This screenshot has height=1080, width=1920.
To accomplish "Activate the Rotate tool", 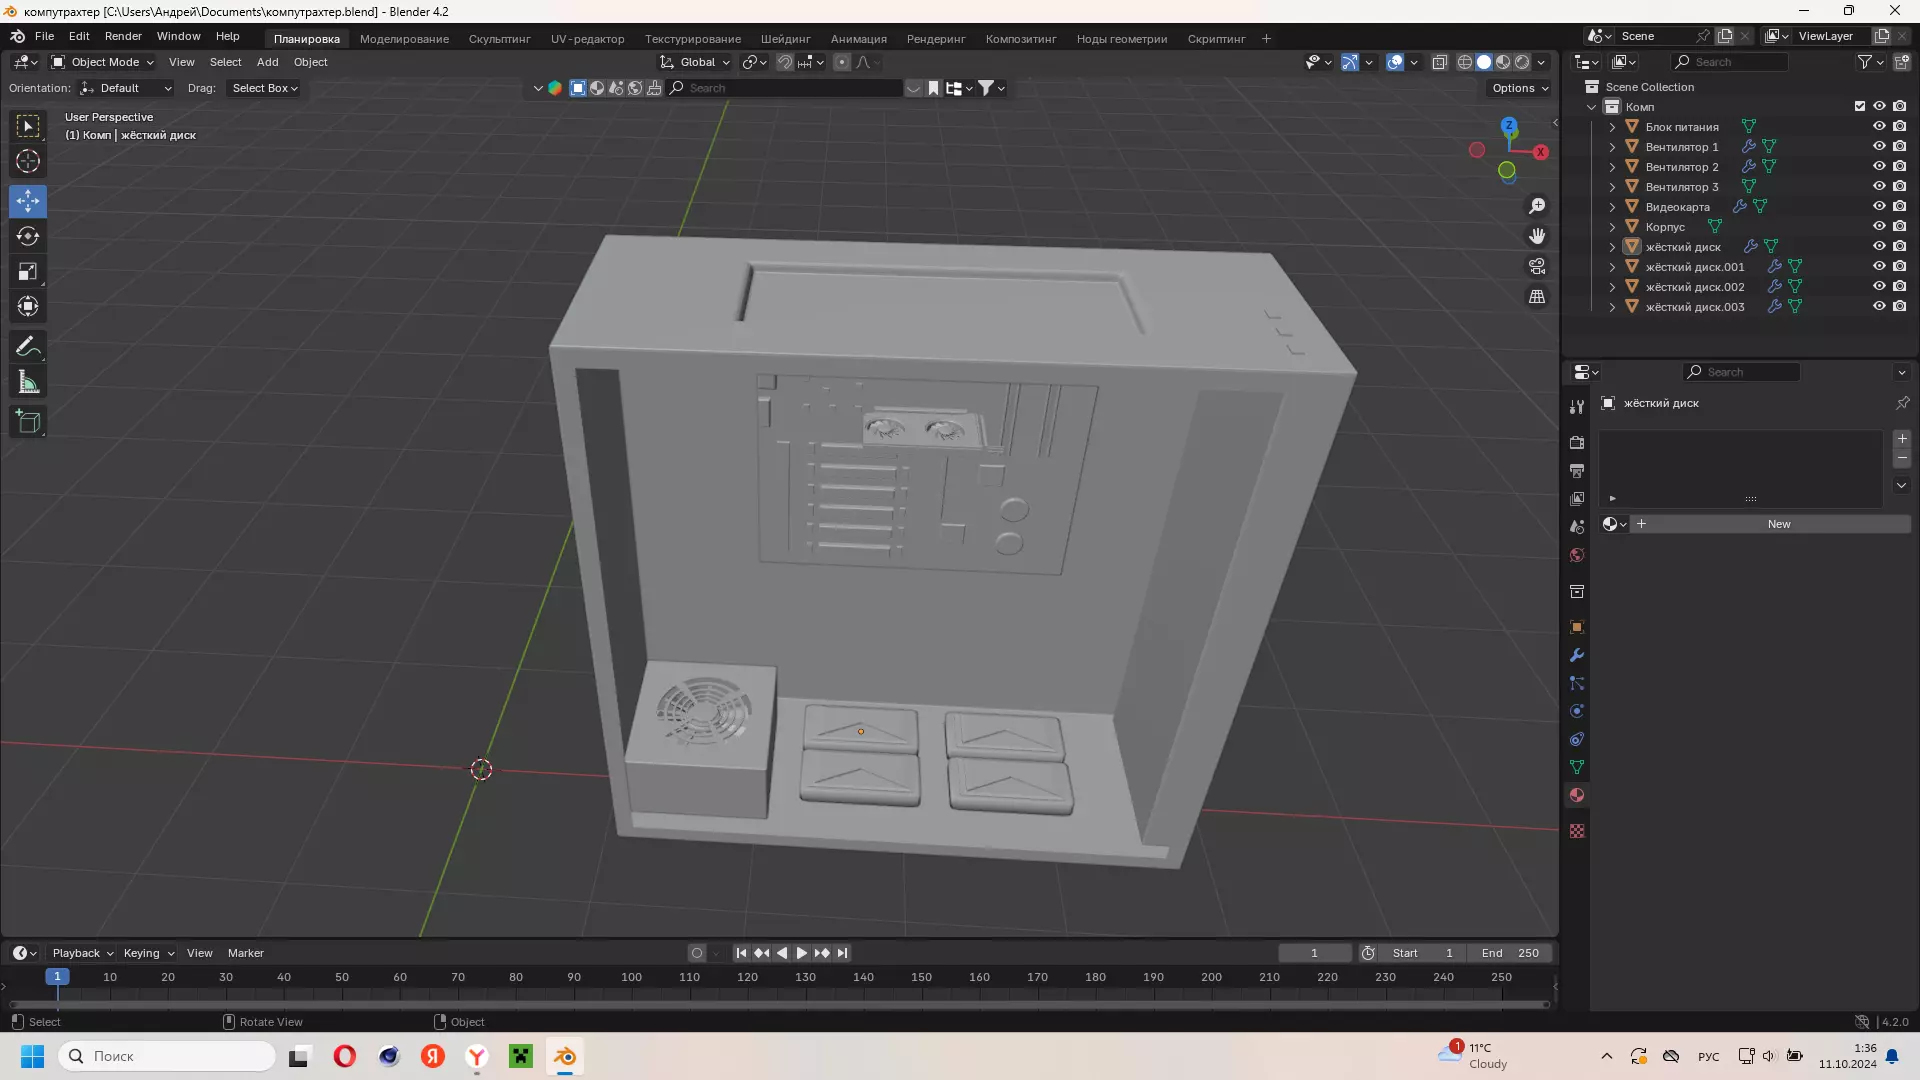I will coord(28,236).
